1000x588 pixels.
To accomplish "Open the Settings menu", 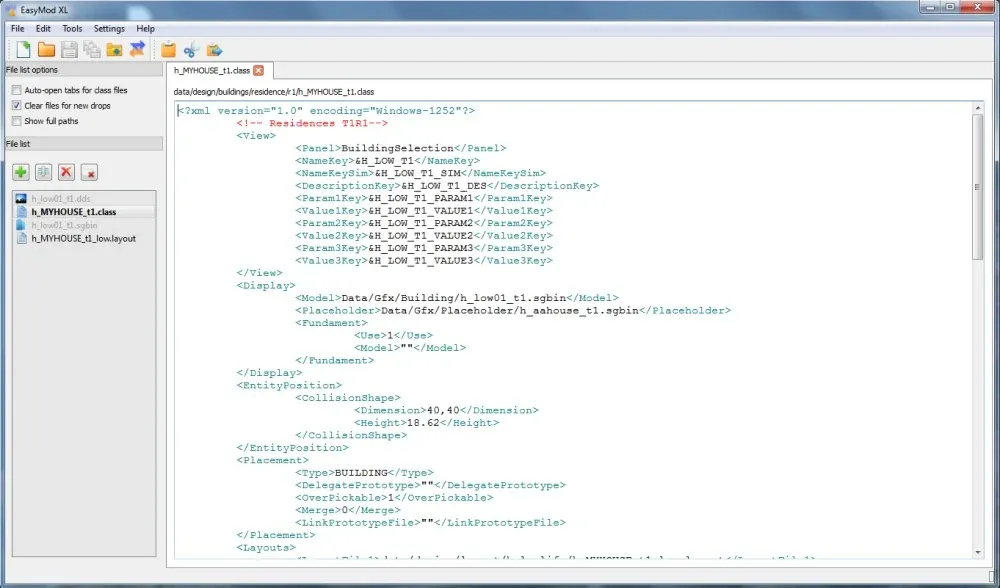I will [109, 29].
